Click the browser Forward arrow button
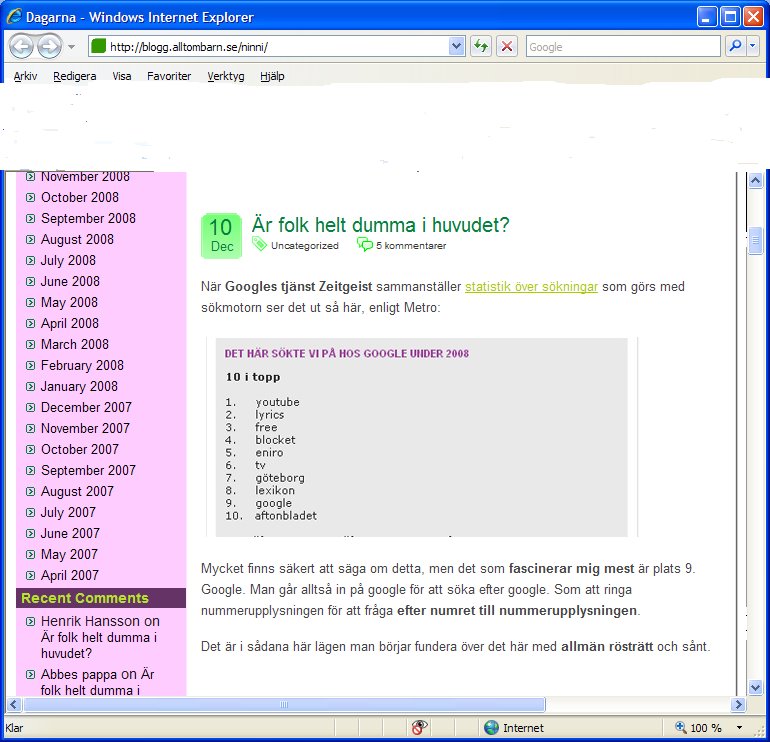 click(50, 47)
